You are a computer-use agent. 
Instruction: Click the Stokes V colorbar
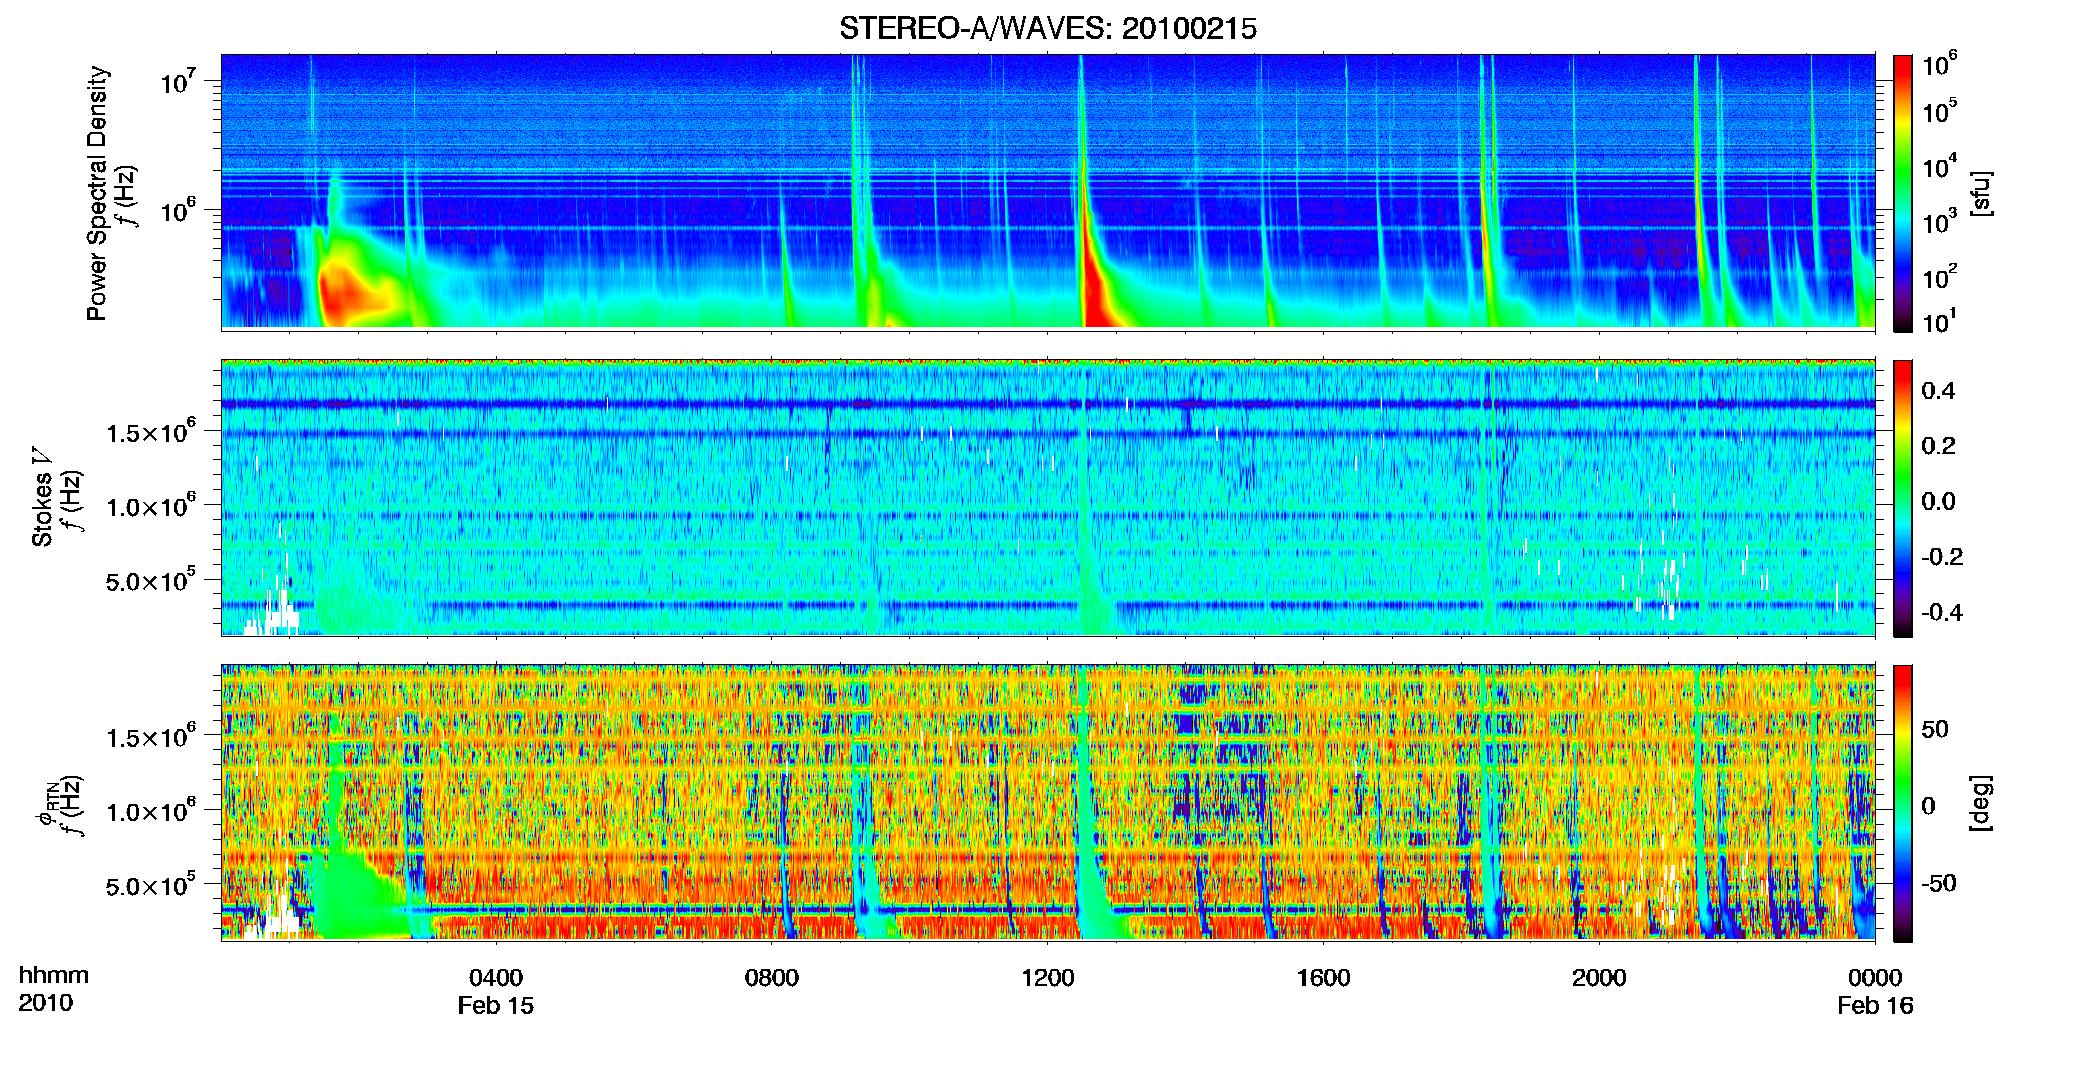coord(1903,498)
